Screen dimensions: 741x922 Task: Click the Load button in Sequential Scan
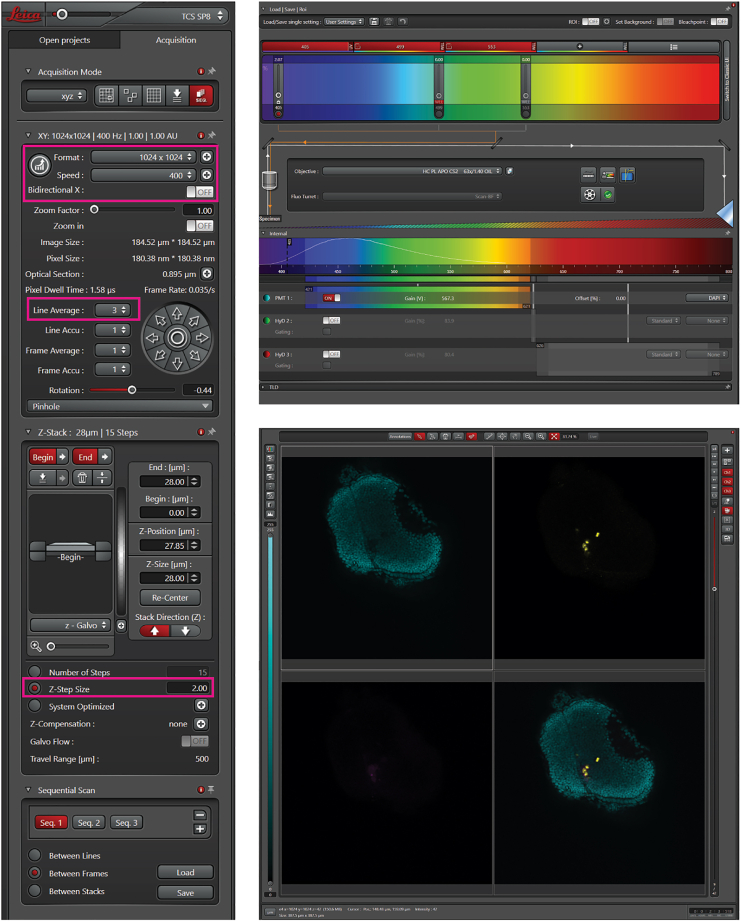pos(186,872)
